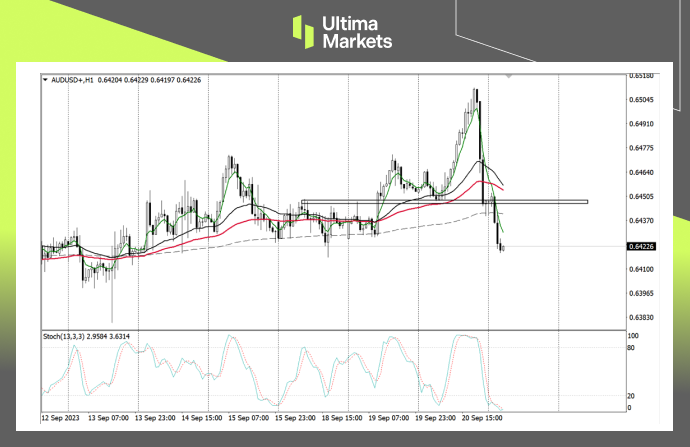Click the stochastic 20 level label
The image size is (690, 447).
click(632, 395)
